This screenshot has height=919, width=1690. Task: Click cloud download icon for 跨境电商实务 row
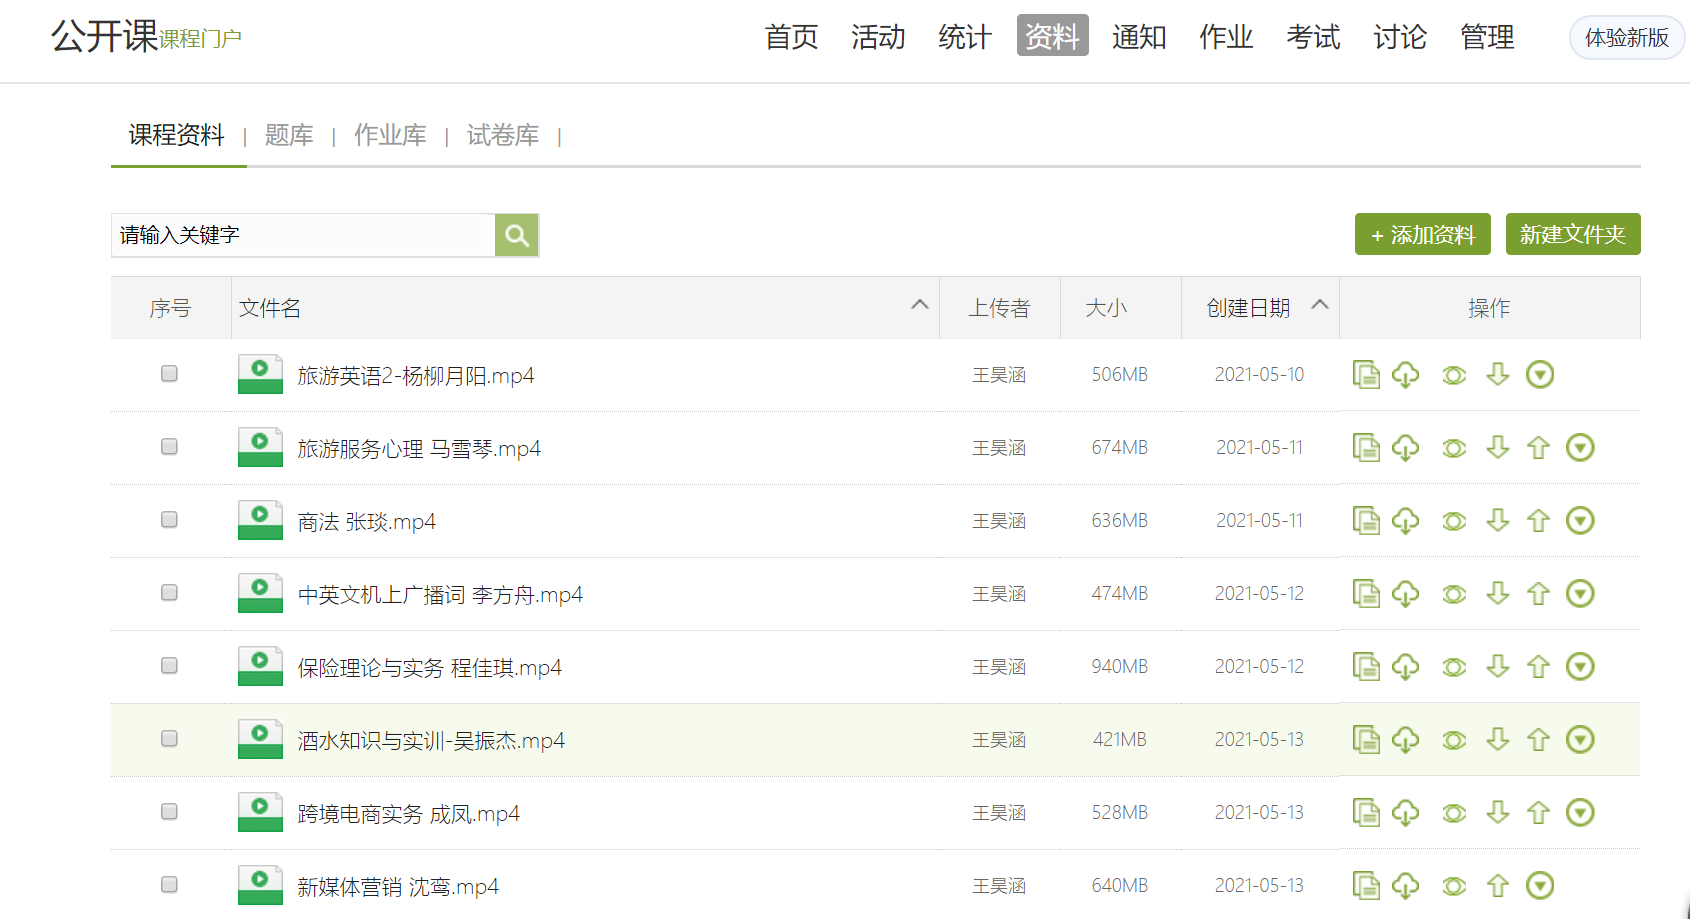(1405, 813)
